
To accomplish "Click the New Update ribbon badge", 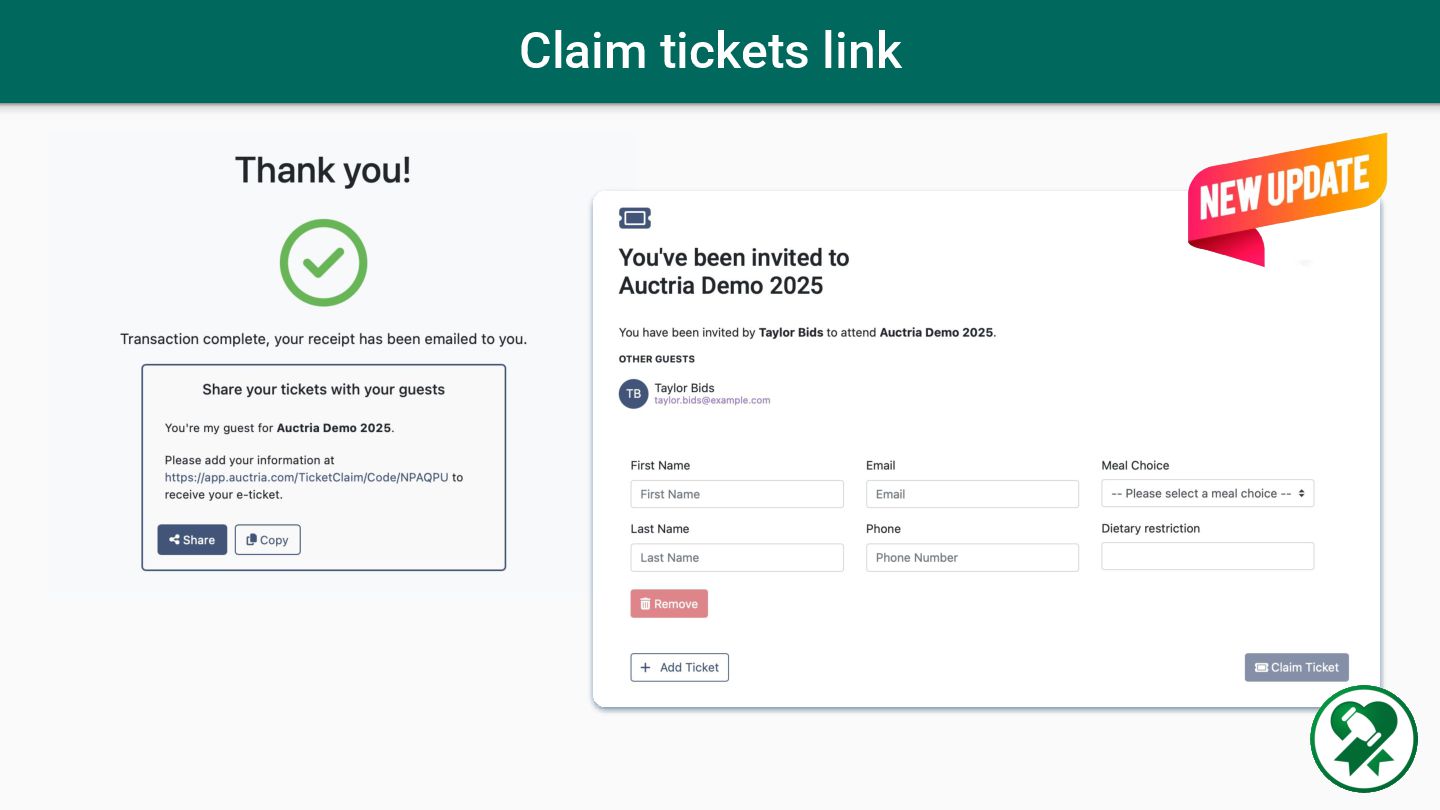I will [1286, 193].
